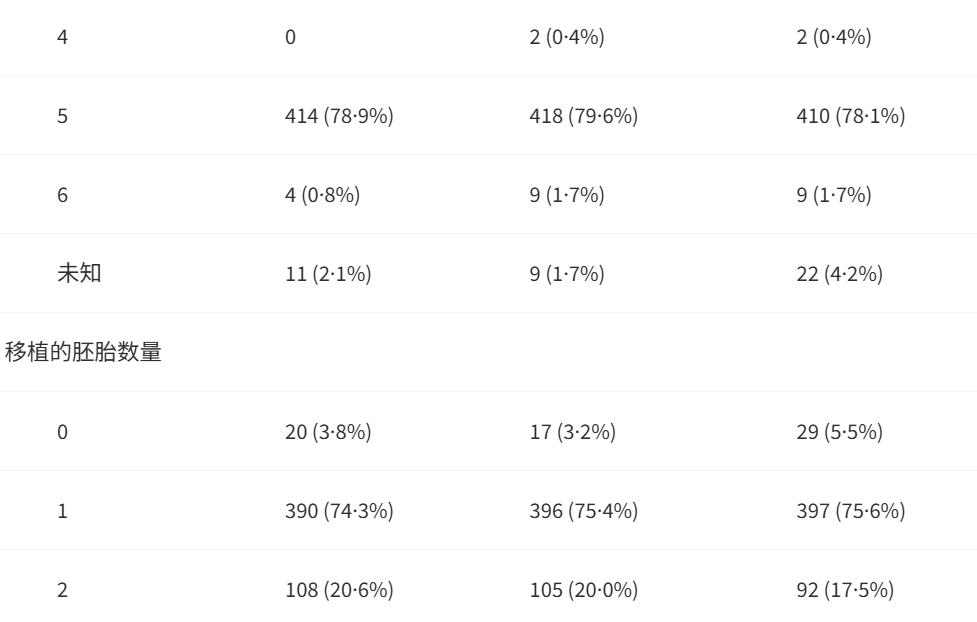Click cell 29 (5·5%)
Viewport: 977px width, 622px height.
click(839, 432)
